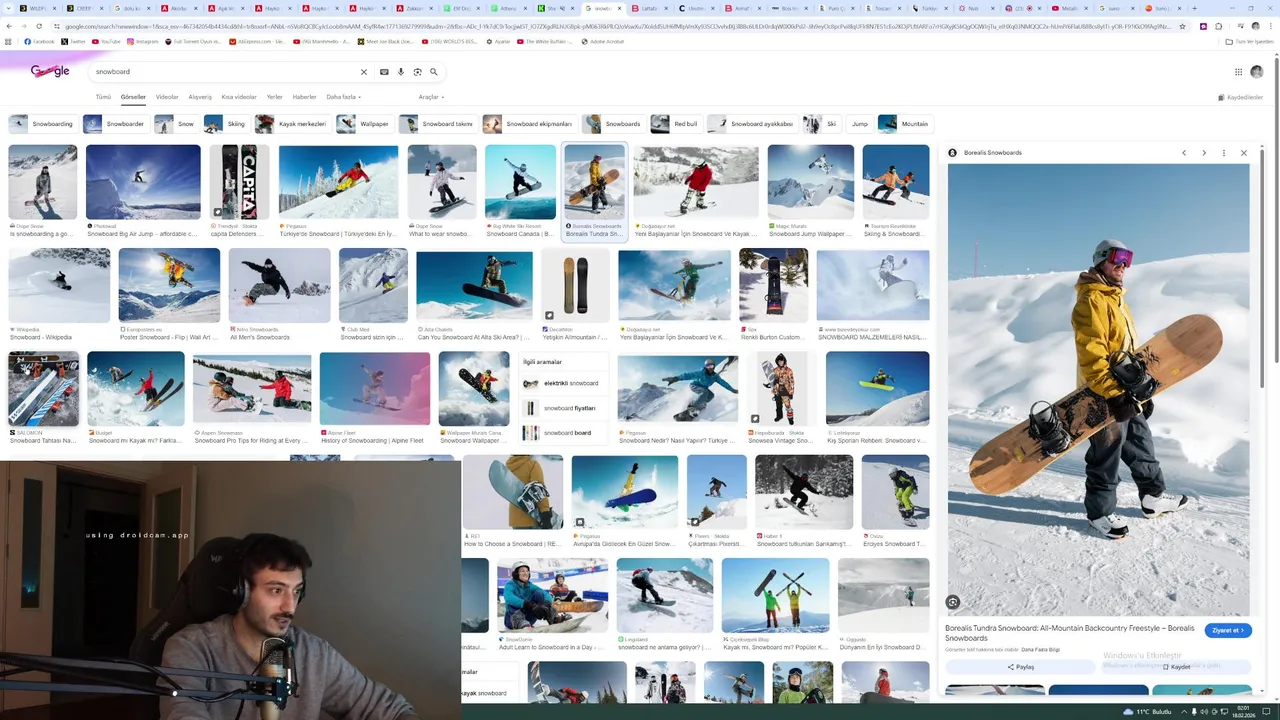Click the Ziyaret et visit button
Image resolution: width=1280 pixels, height=720 pixels.
point(1228,631)
